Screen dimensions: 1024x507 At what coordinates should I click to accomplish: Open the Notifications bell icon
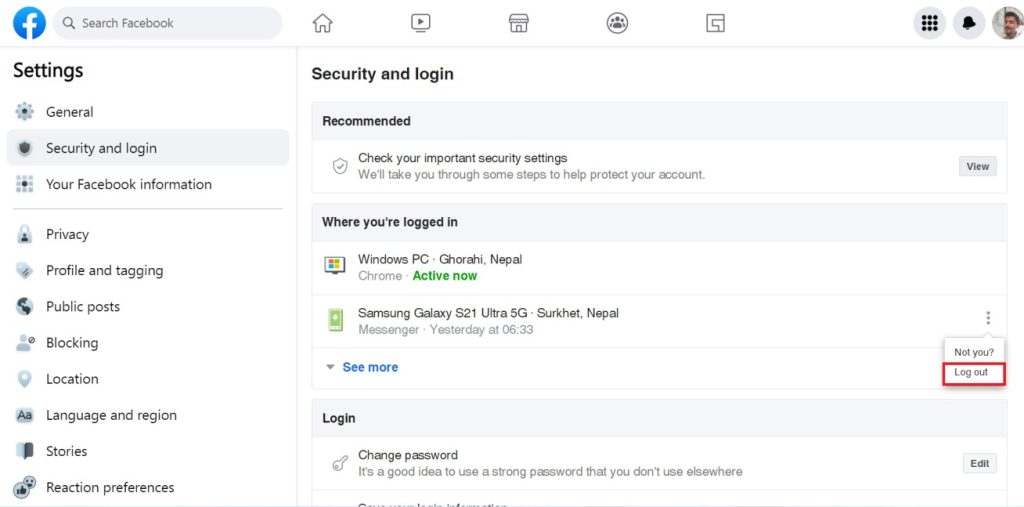click(969, 23)
